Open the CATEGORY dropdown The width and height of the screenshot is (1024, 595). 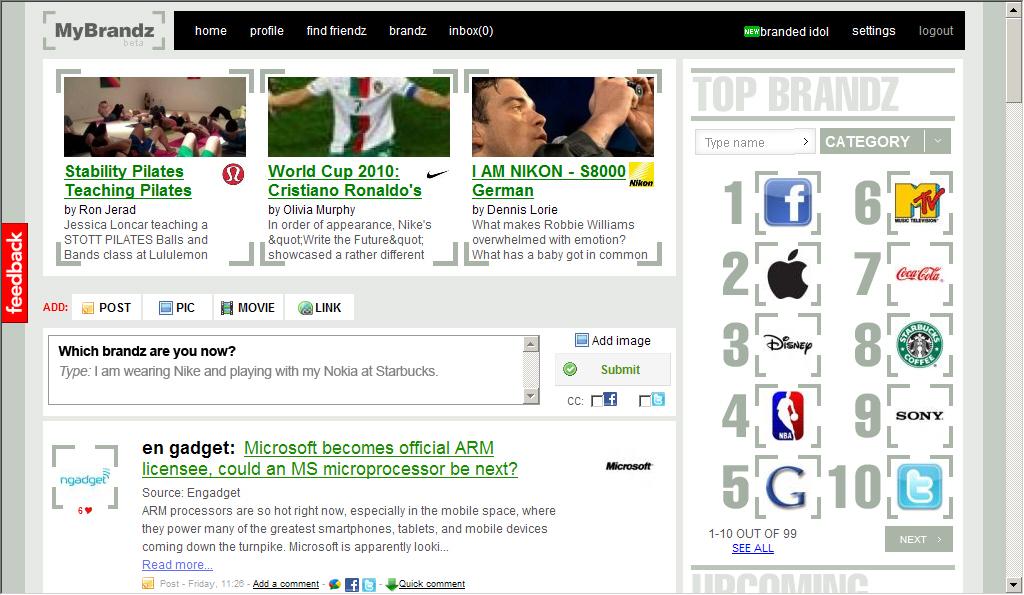885,141
